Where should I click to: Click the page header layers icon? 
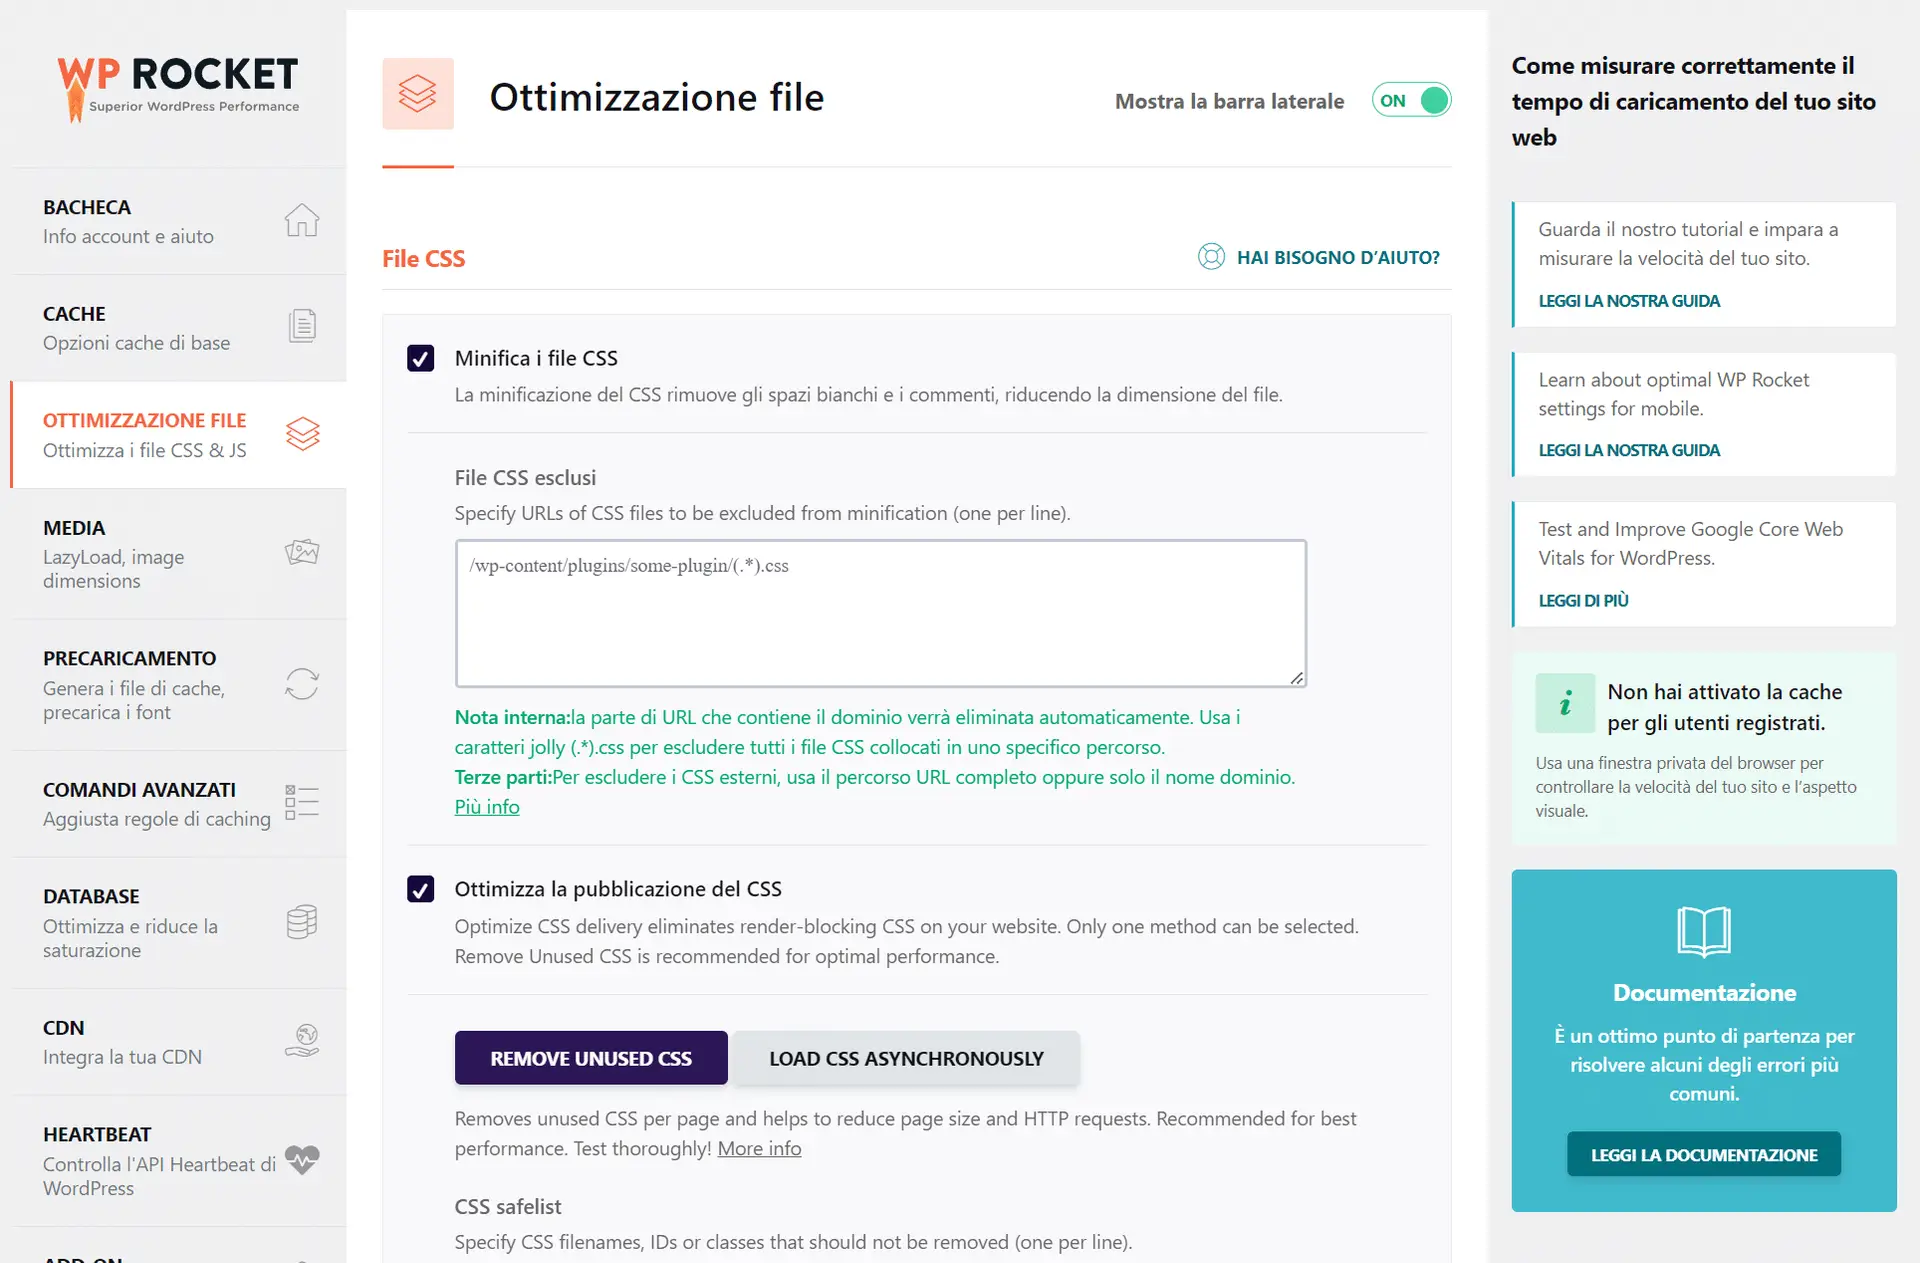tap(418, 94)
